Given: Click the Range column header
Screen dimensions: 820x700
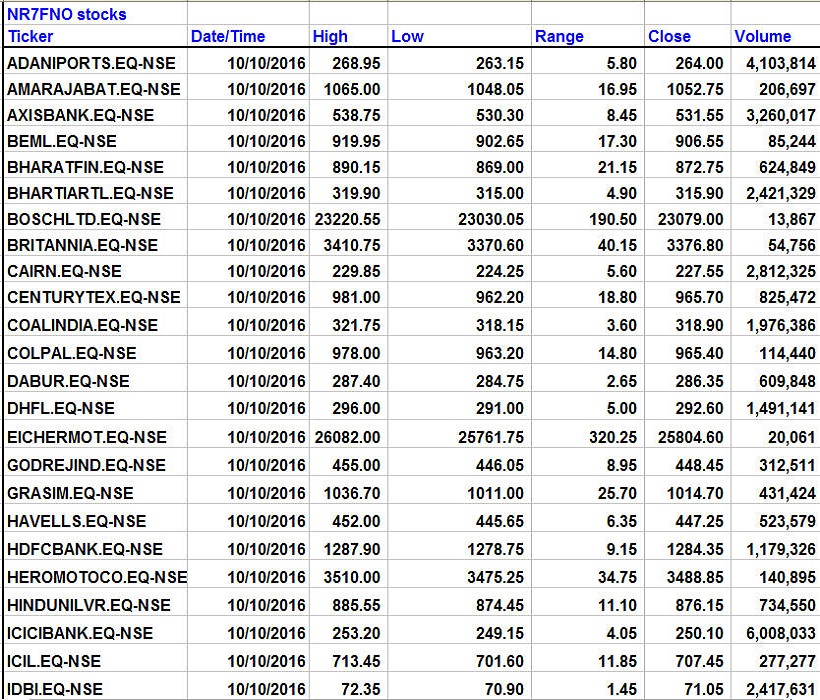Looking at the screenshot, I should click(559, 37).
